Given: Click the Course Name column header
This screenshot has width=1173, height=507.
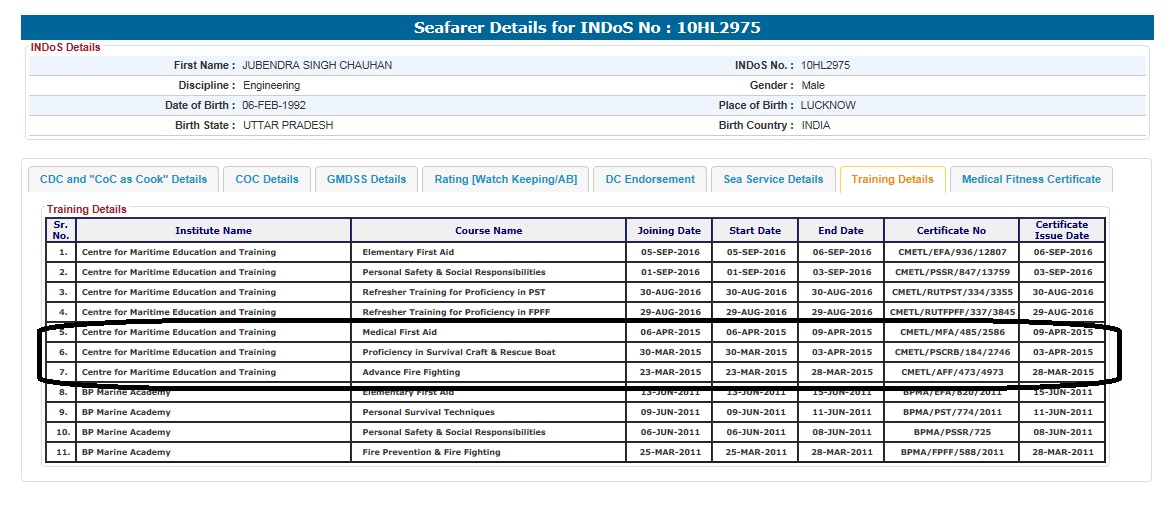Looking at the screenshot, I should coord(488,231).
